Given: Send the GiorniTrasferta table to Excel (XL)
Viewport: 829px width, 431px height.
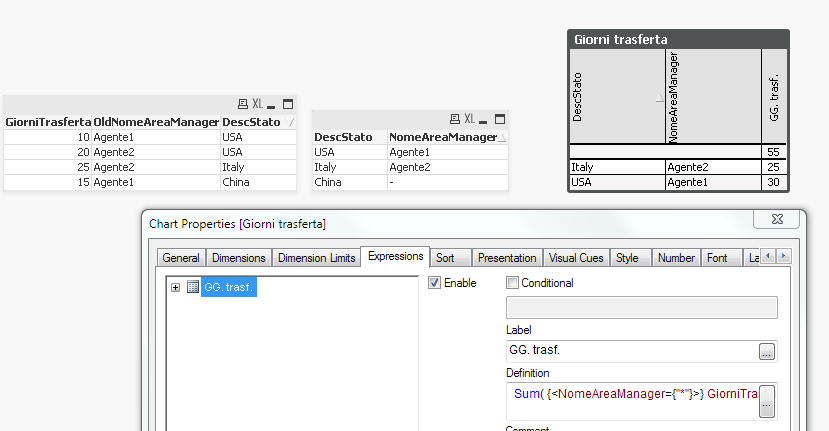Looking at the screenshot, I should click(x=257, y=104).
